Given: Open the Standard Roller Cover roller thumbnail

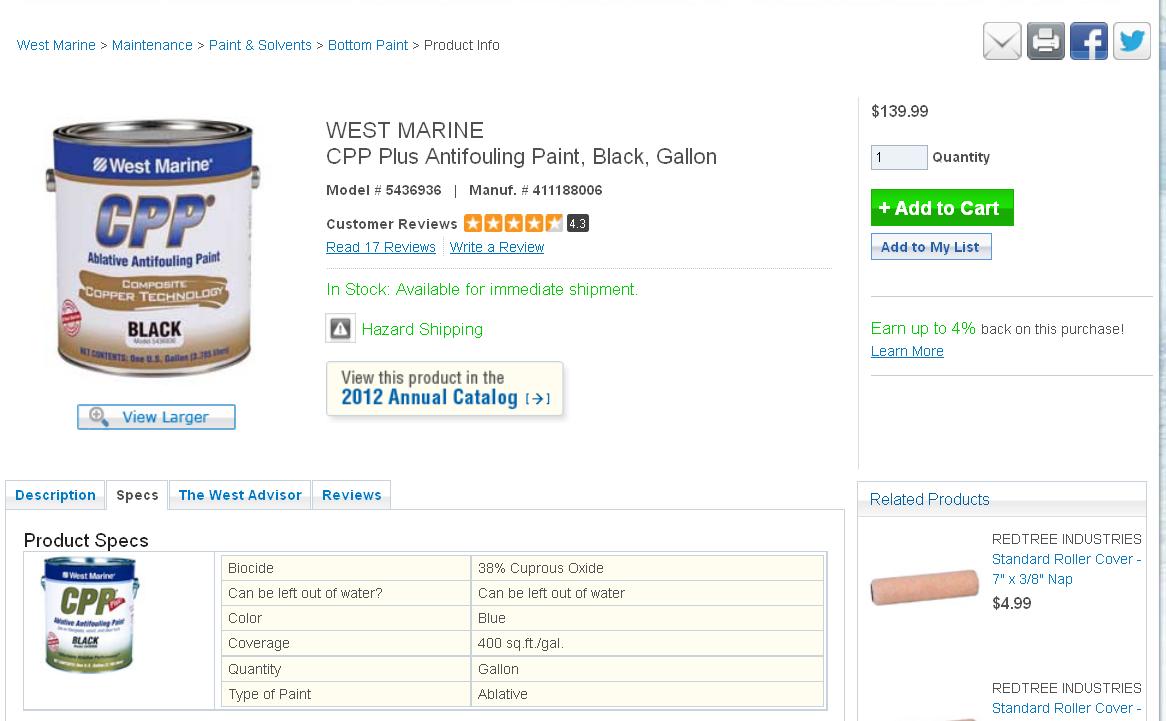Looking at the screenshot, I should 924,586.
